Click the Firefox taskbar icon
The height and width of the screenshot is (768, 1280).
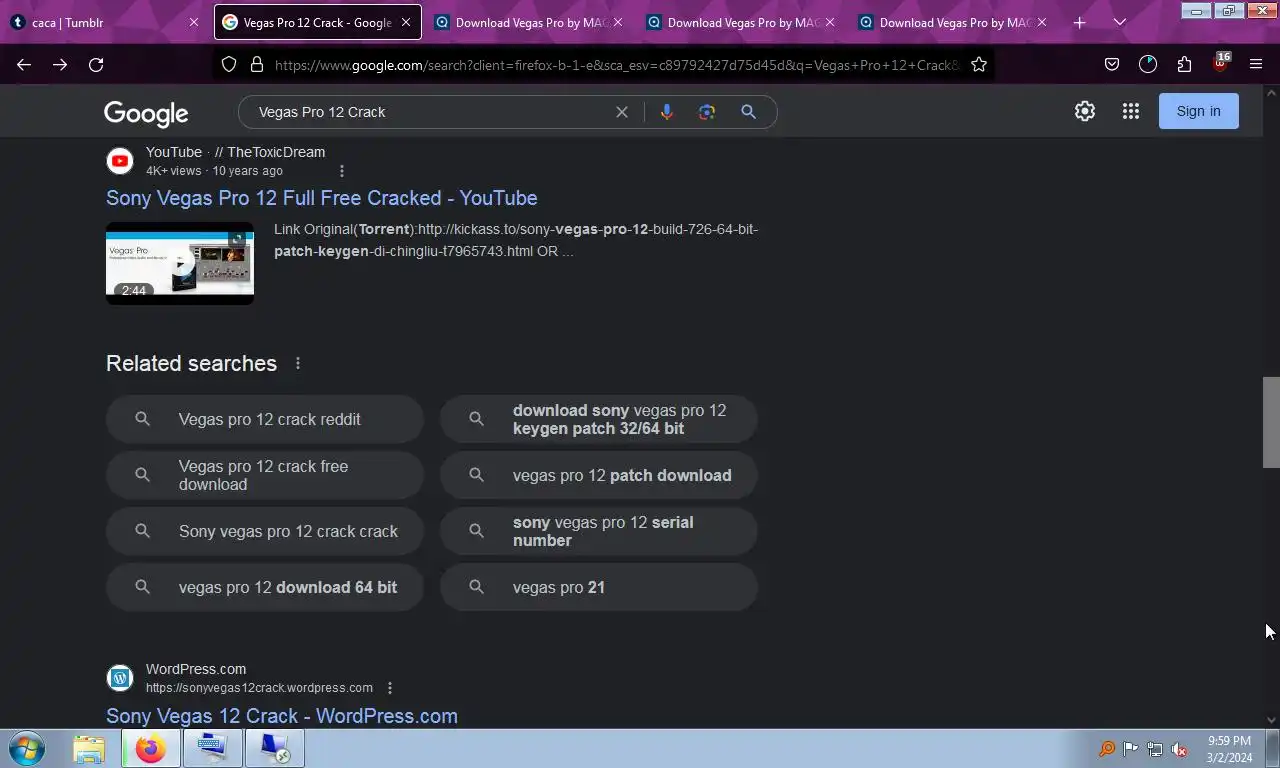pyautogui.click(x=151, y=748)
